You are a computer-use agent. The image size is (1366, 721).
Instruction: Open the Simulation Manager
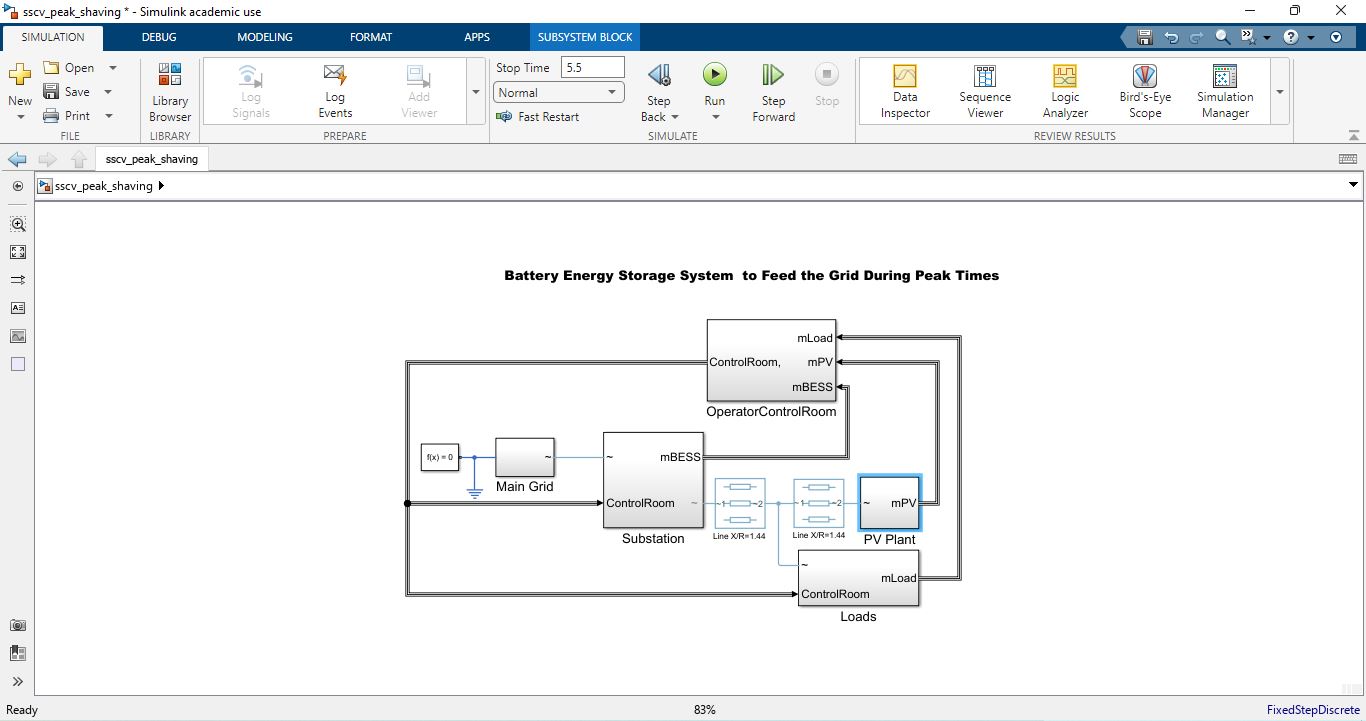point(1223,90)
